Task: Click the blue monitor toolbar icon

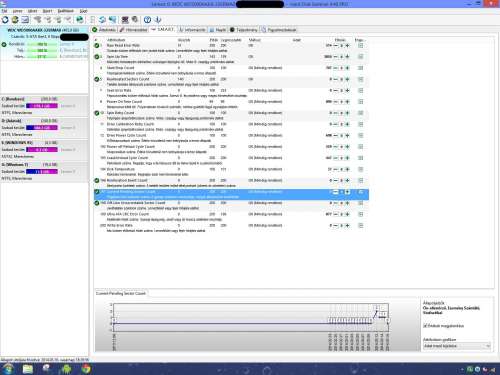Action: [x=113, y=20]
